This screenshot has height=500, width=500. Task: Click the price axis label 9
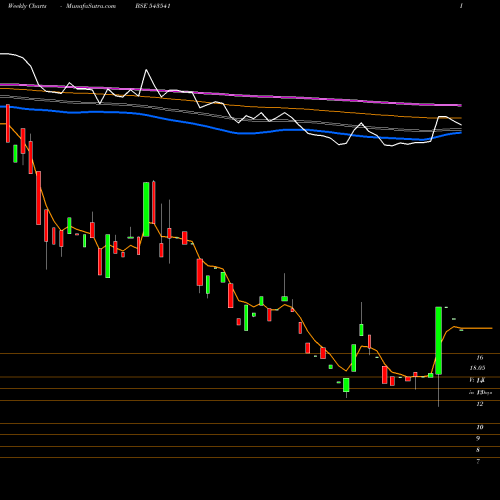point(478,439)
